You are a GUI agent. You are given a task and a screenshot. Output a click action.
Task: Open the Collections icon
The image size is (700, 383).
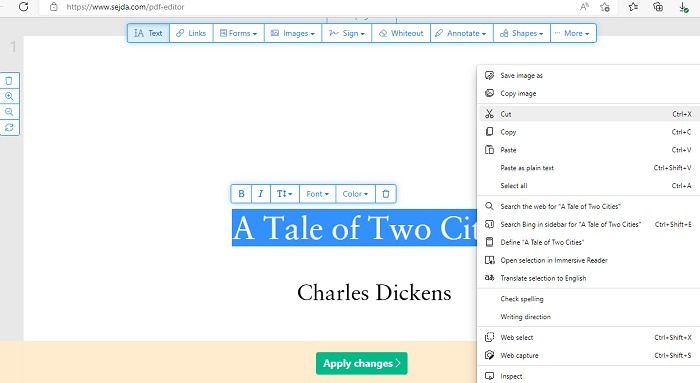point(658,7)
